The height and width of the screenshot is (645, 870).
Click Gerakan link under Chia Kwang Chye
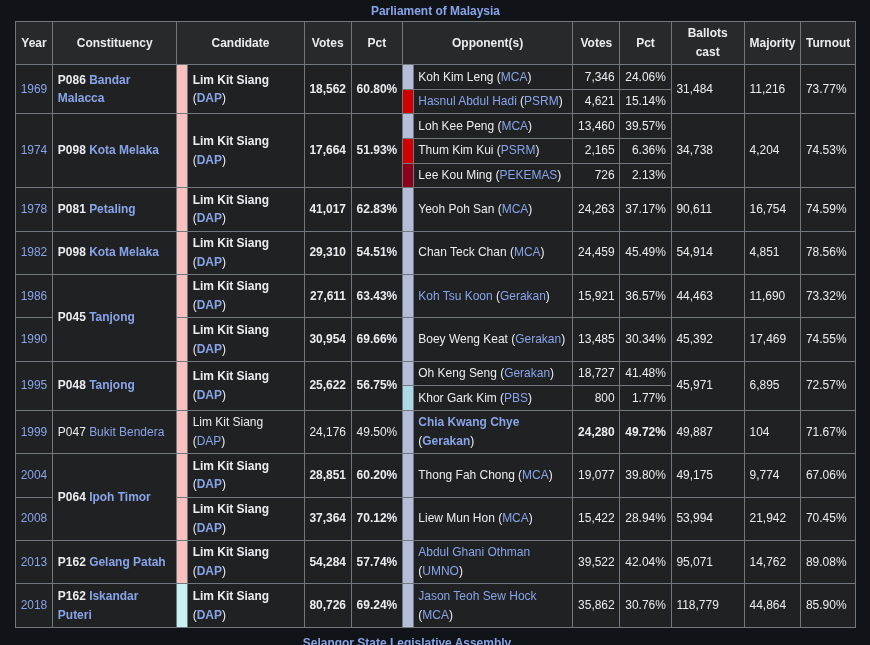(446, 441)
